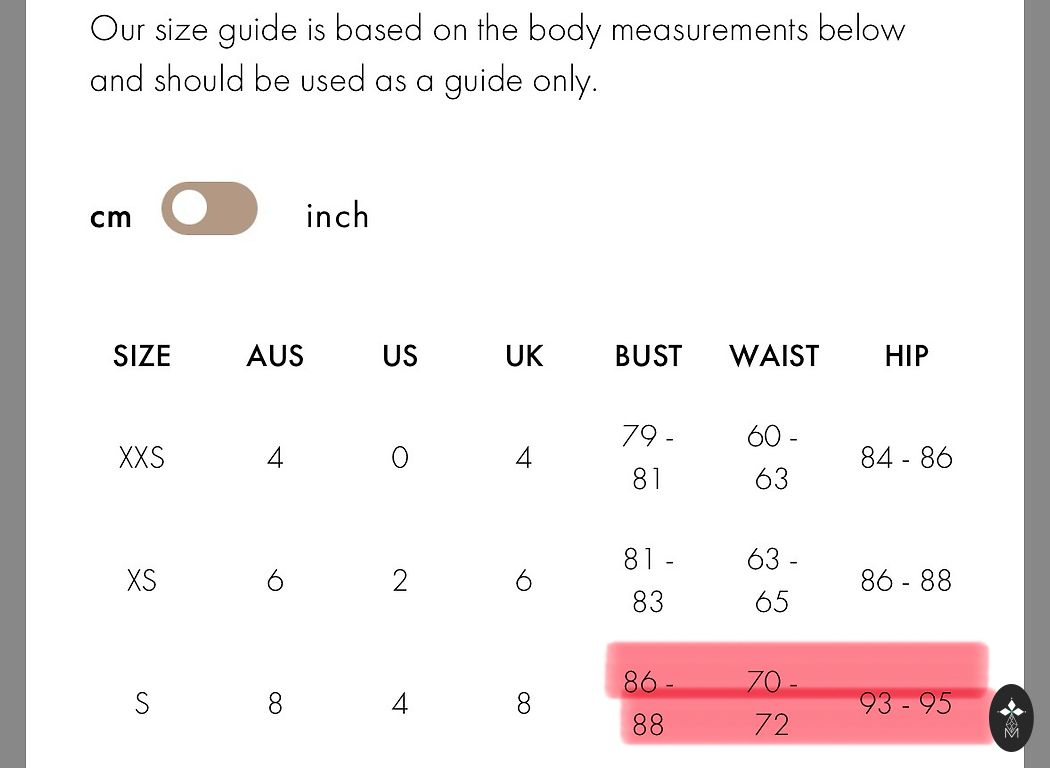Screen dimensions: 1050x768
Task: Select the "cm" unit label
Action: (x=111, y=217)
